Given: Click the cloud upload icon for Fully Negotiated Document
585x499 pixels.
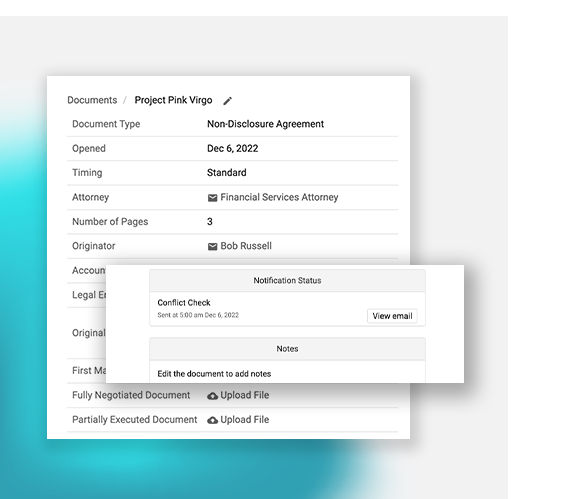Looking at the screenshot, I should [x=212, y=396].
